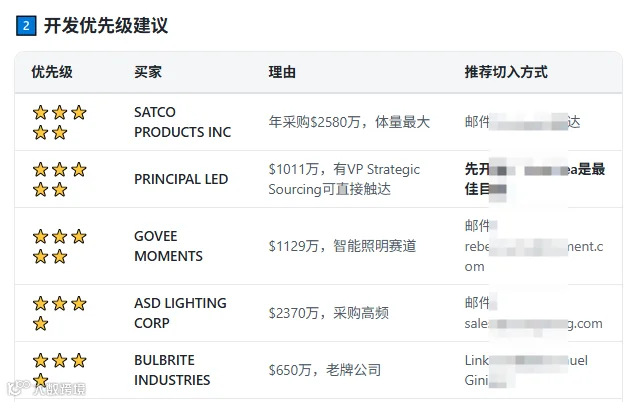Click the 理由 column header
The width and height of the screenshot is (643, 402).
pos(282,72)
